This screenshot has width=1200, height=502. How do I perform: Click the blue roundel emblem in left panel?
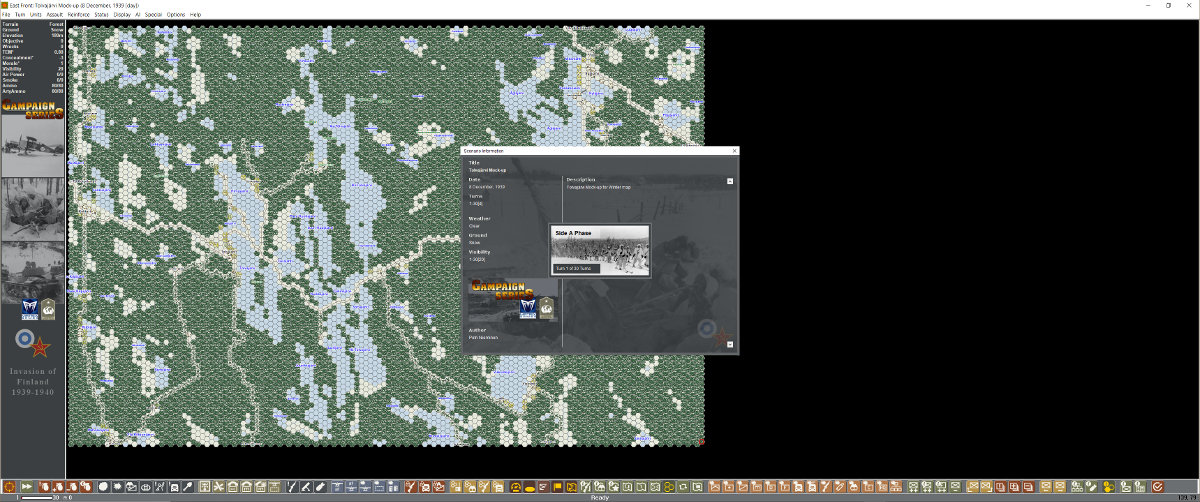[x=25, y=338]
